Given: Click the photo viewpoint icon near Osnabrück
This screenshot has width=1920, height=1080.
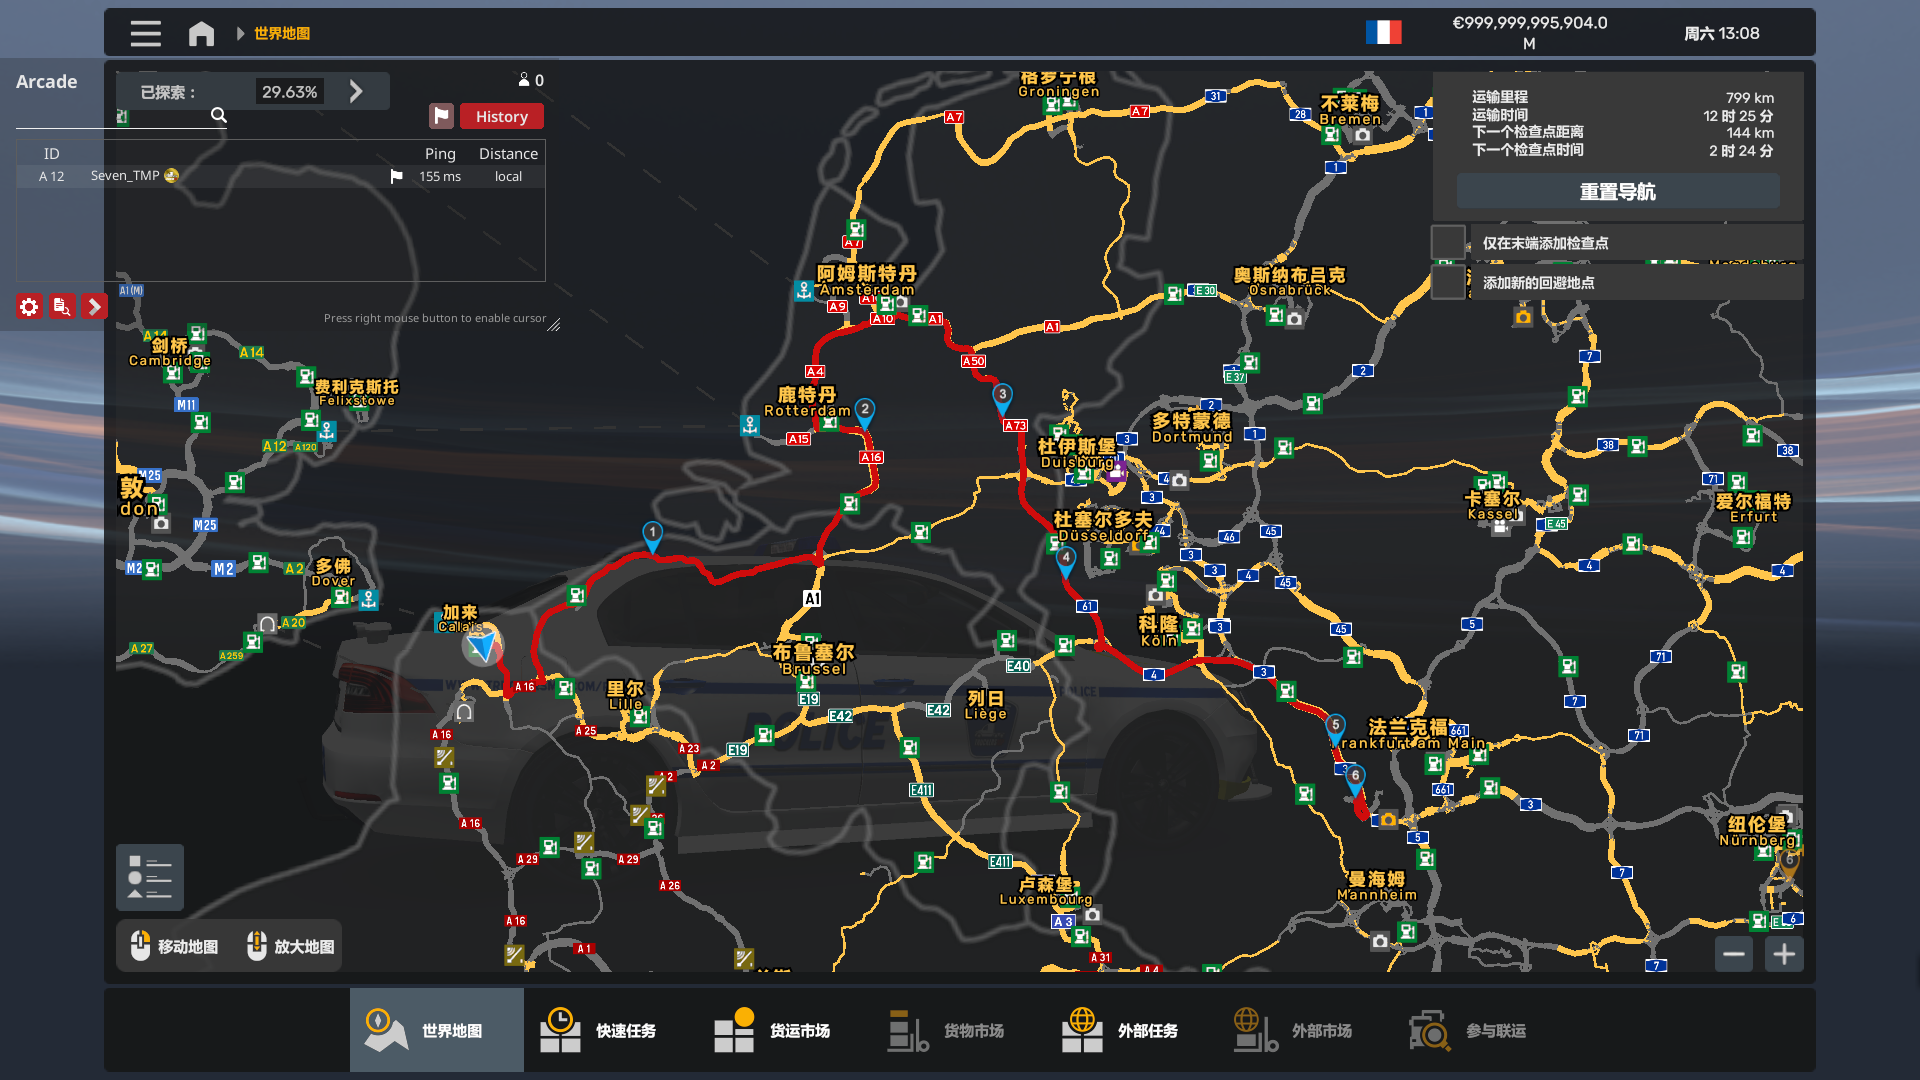Looking at the screenshot, I should tap(1294, 318).
